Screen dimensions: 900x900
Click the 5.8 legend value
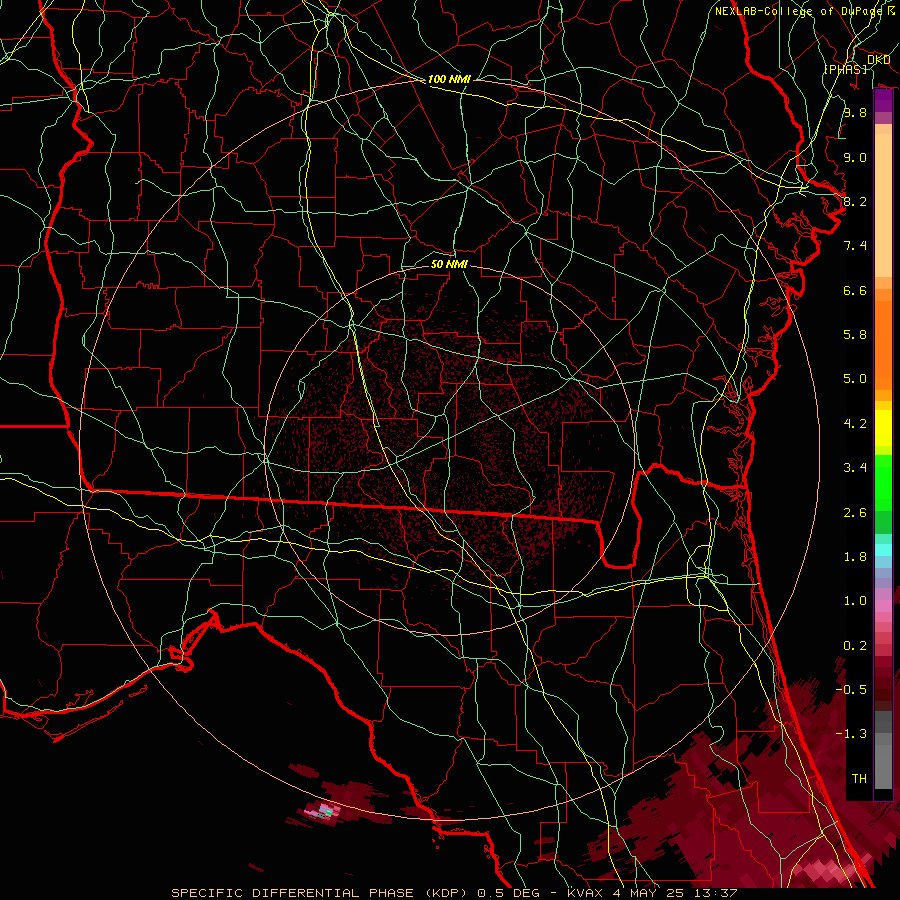pyautogui.click(x=855, y=335)
